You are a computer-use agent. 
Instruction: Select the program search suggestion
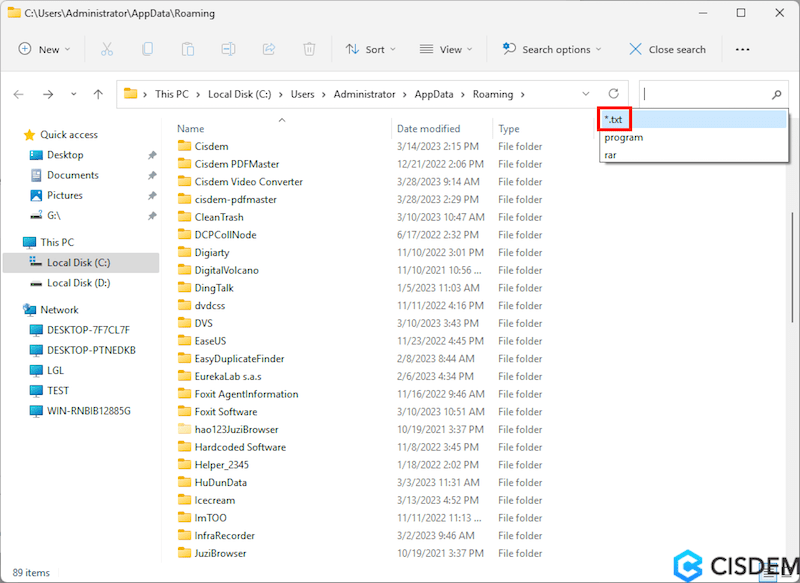[x=693, y=138]
